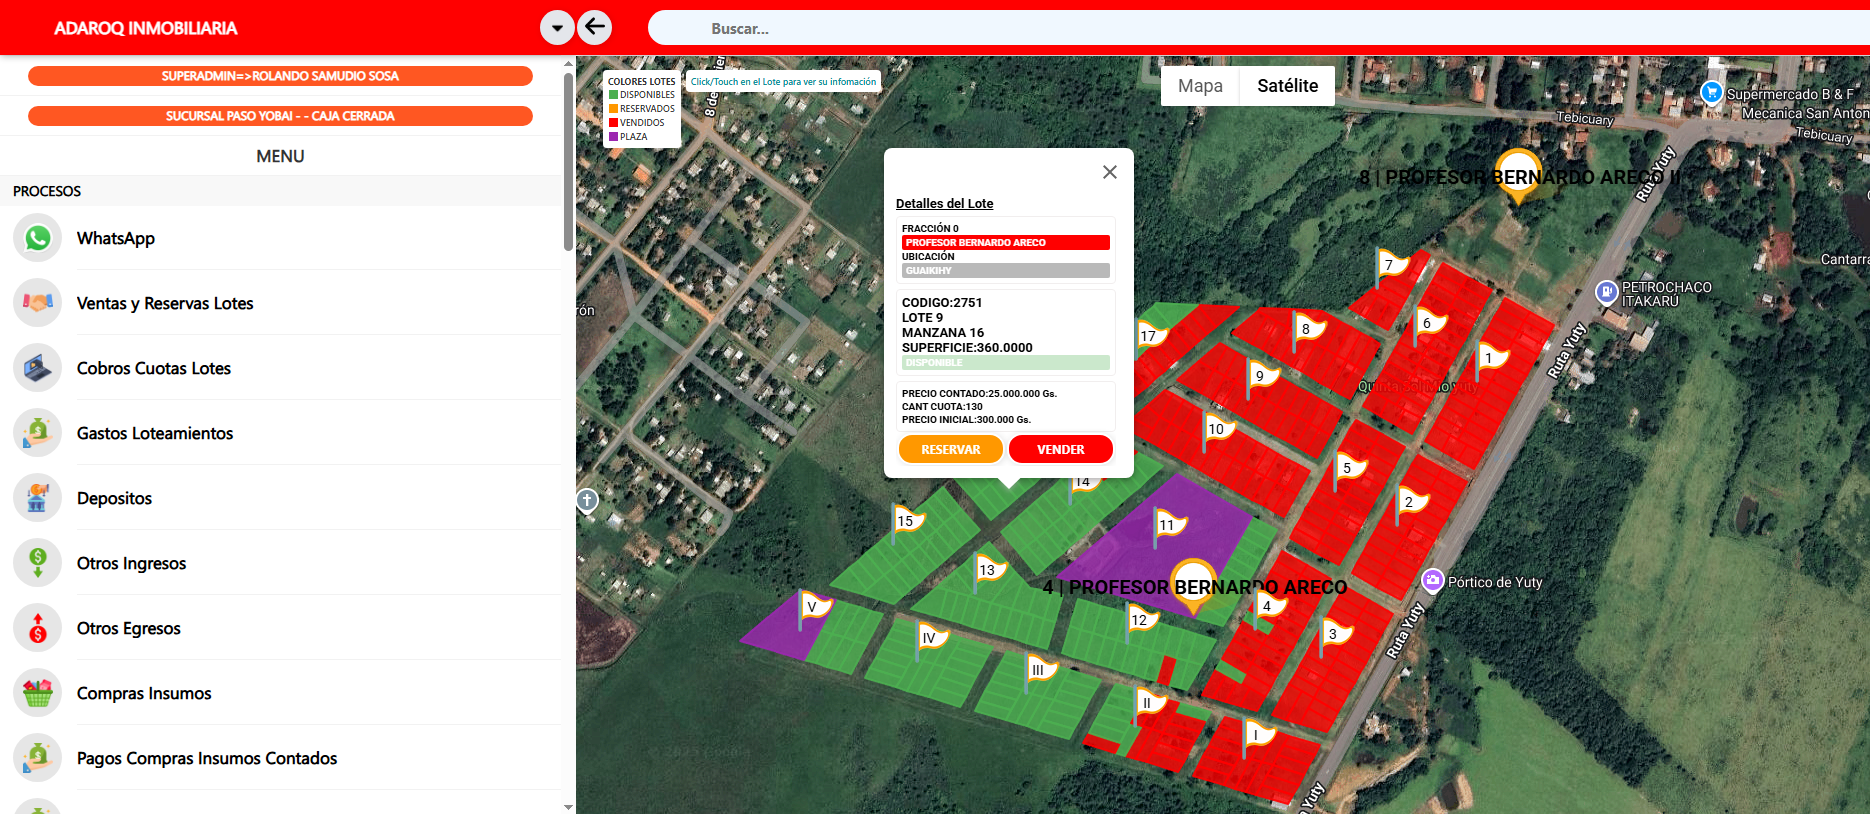
Task: Open the WhatsApp icon in menu
Action: tap(38, 238)
